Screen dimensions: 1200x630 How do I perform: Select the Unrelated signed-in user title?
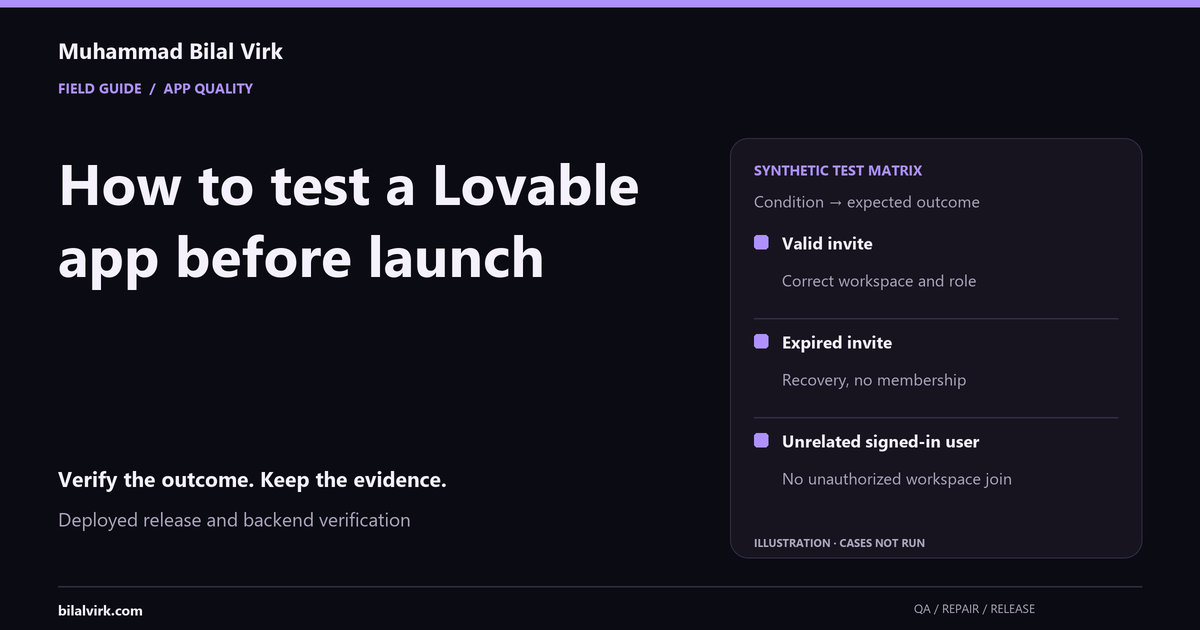(x=881, y=442)
